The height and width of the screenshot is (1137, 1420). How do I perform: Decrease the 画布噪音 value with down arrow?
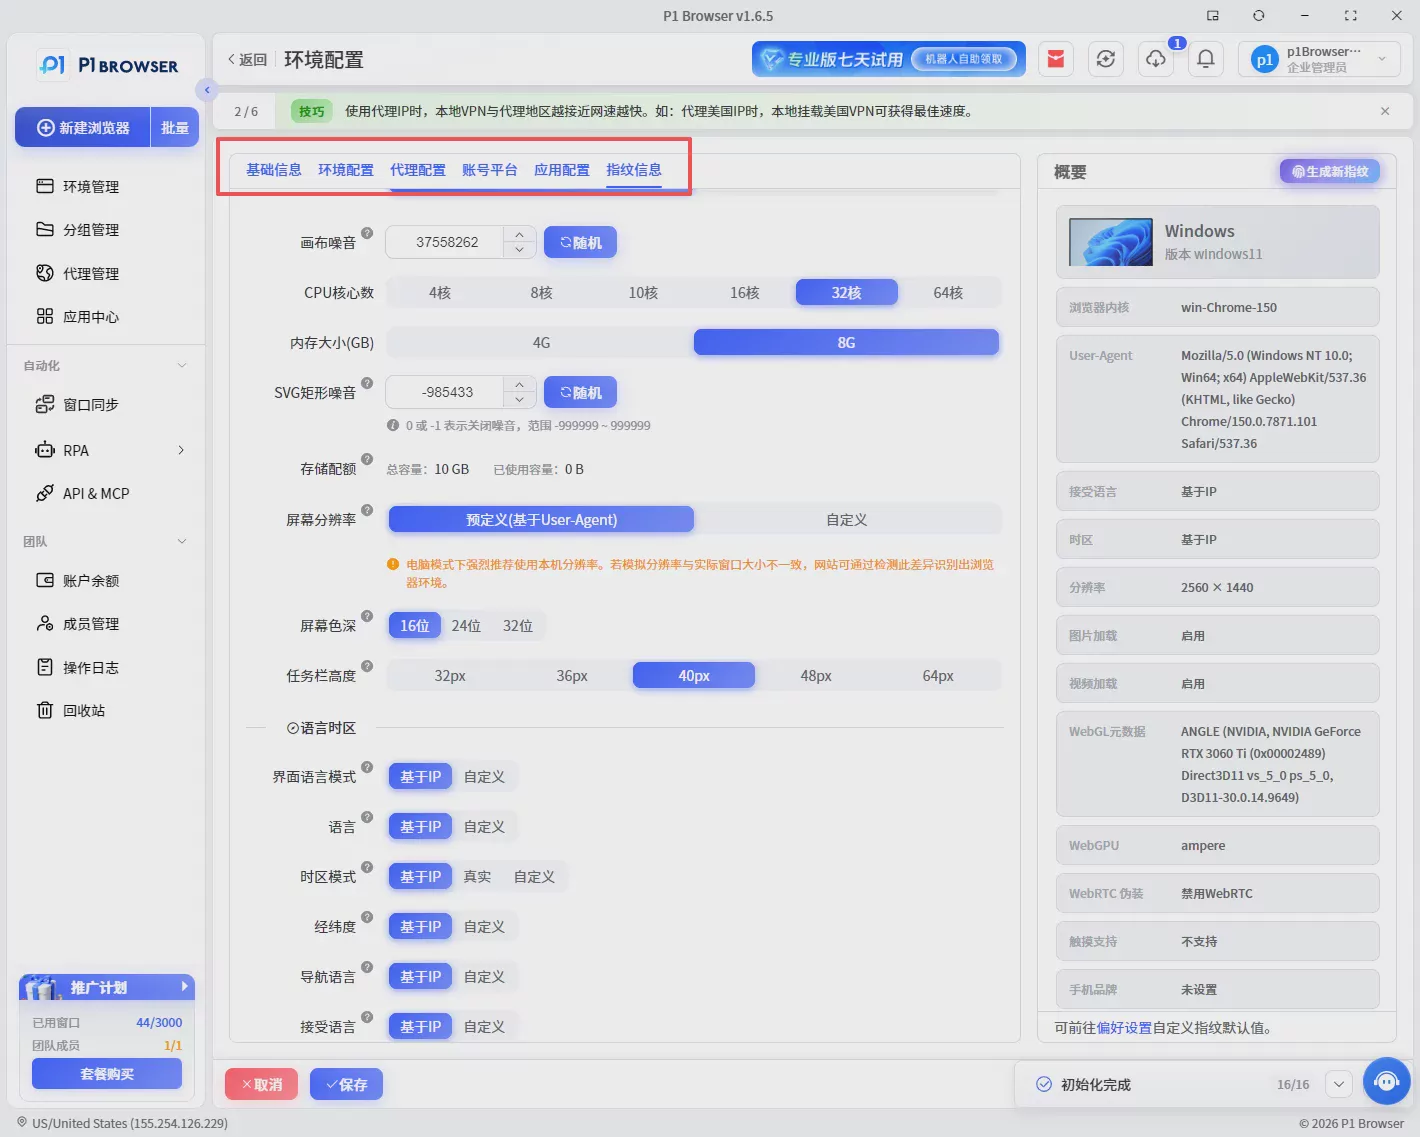[519, 250]
